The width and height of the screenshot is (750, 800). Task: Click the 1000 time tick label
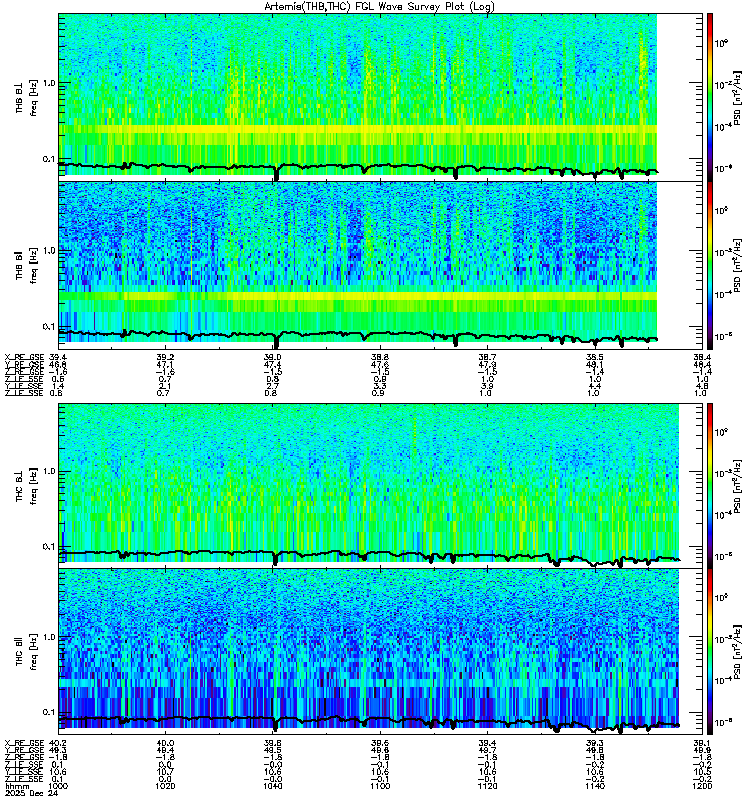tap(58, 786)
